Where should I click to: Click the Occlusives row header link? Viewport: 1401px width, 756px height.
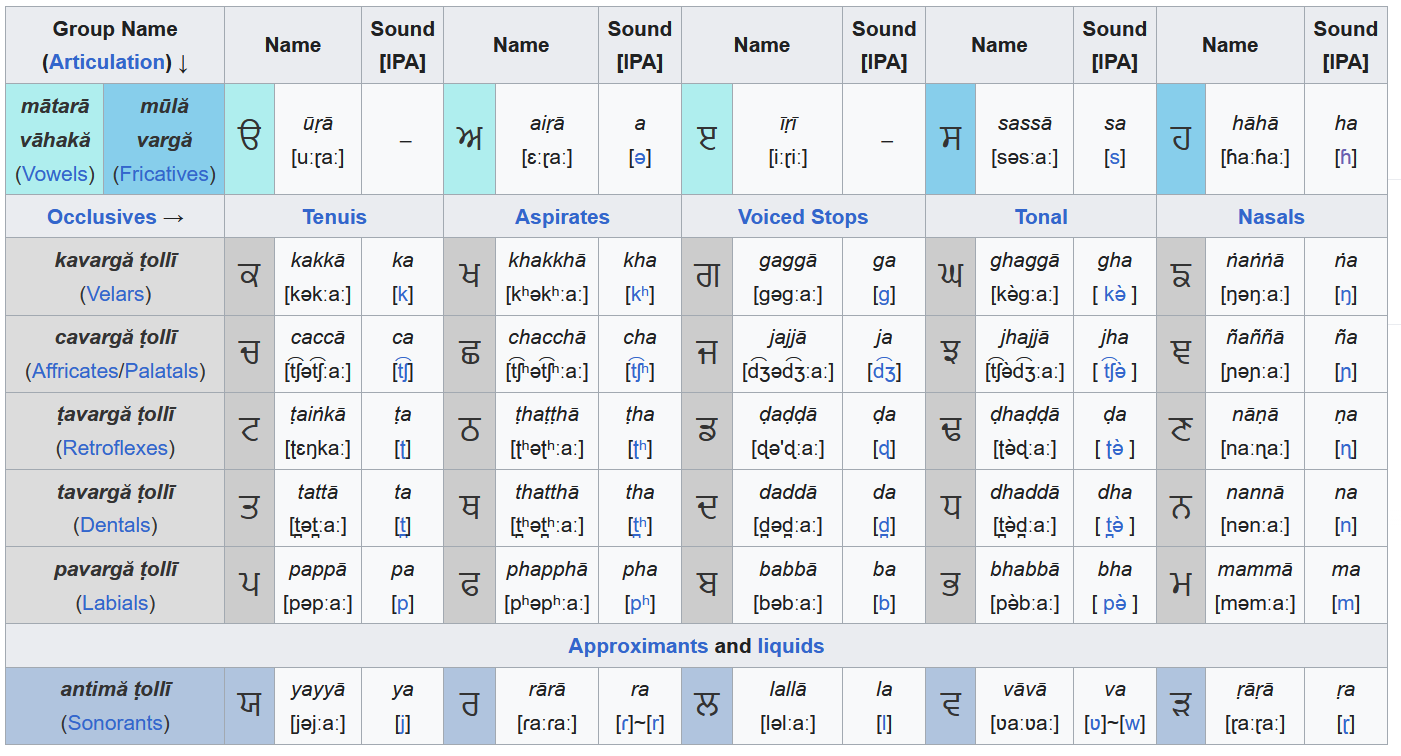tap(102, 217)
